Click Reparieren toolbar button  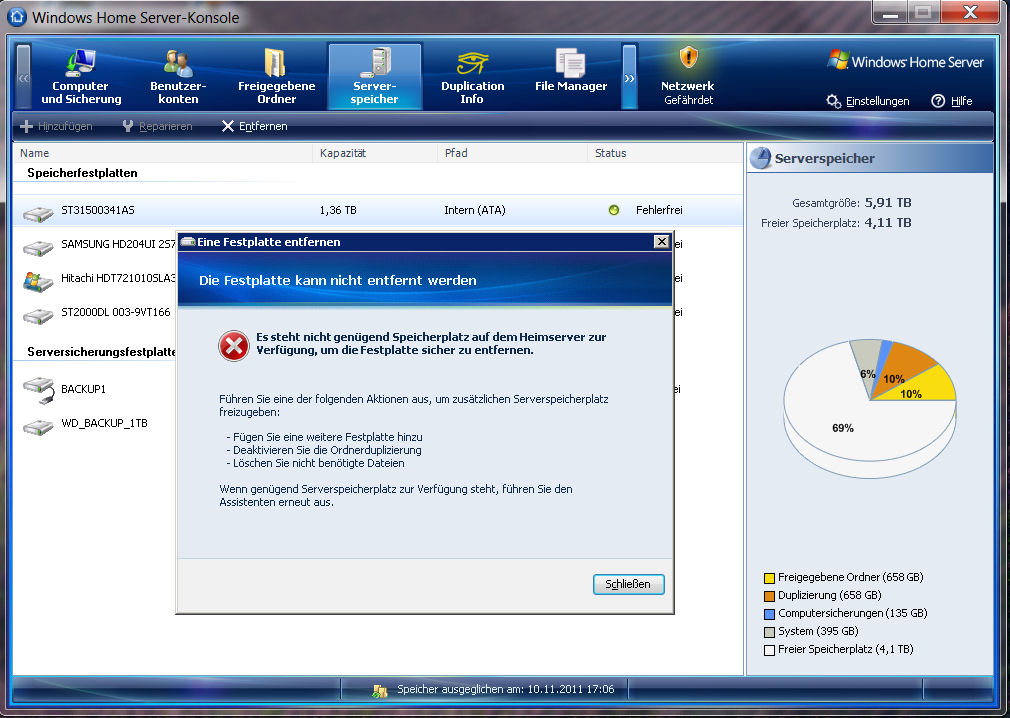point(157,126)
